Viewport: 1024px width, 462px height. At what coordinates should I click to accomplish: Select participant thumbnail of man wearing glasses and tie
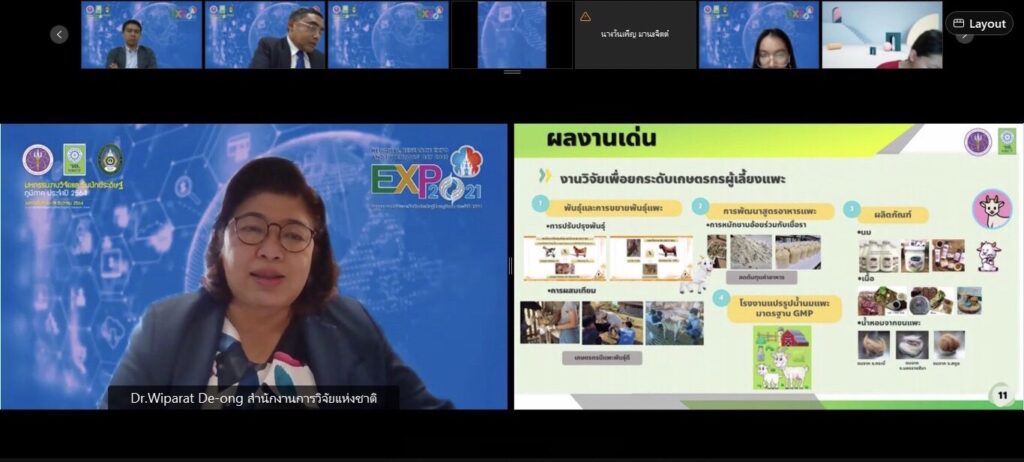point(264,35)
